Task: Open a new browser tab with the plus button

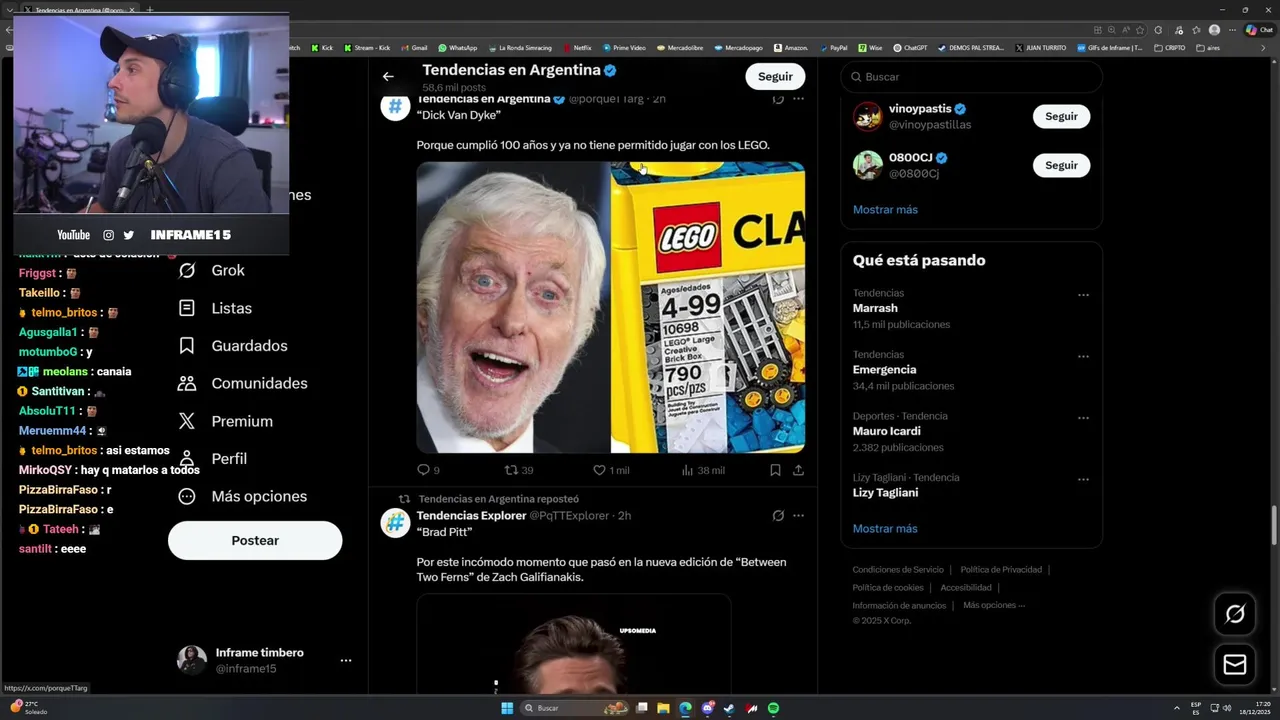Action: click(150, 9)
